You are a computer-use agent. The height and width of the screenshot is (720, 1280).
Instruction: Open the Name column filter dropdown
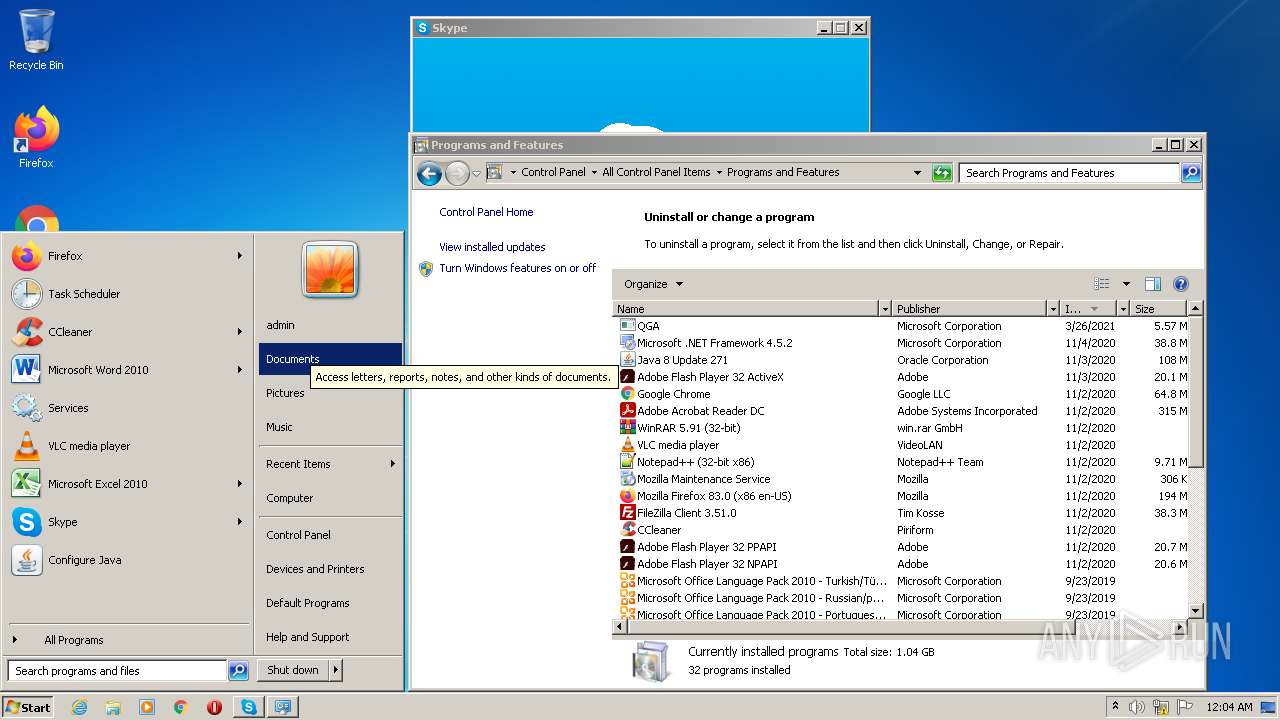(x=884, y=309)
